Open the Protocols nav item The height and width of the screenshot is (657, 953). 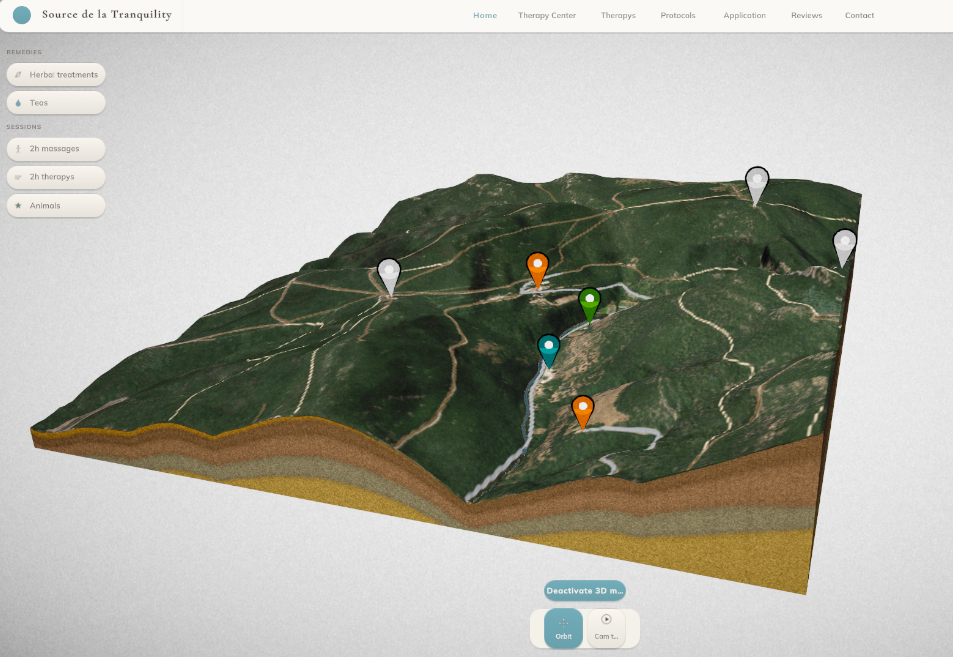coord(678,15)
